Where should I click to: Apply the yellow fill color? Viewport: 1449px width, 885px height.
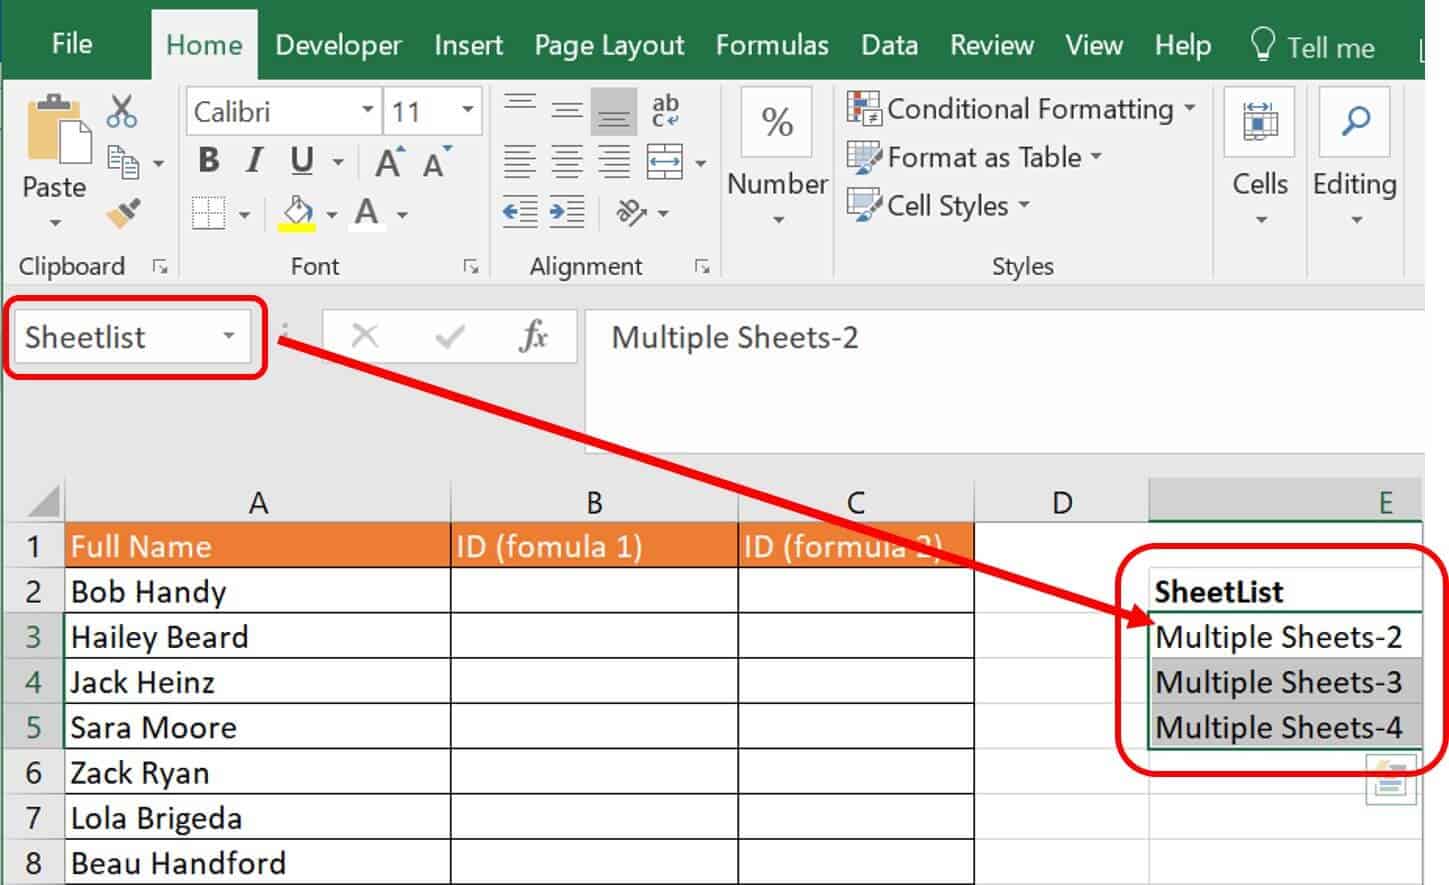pos(297,213)
